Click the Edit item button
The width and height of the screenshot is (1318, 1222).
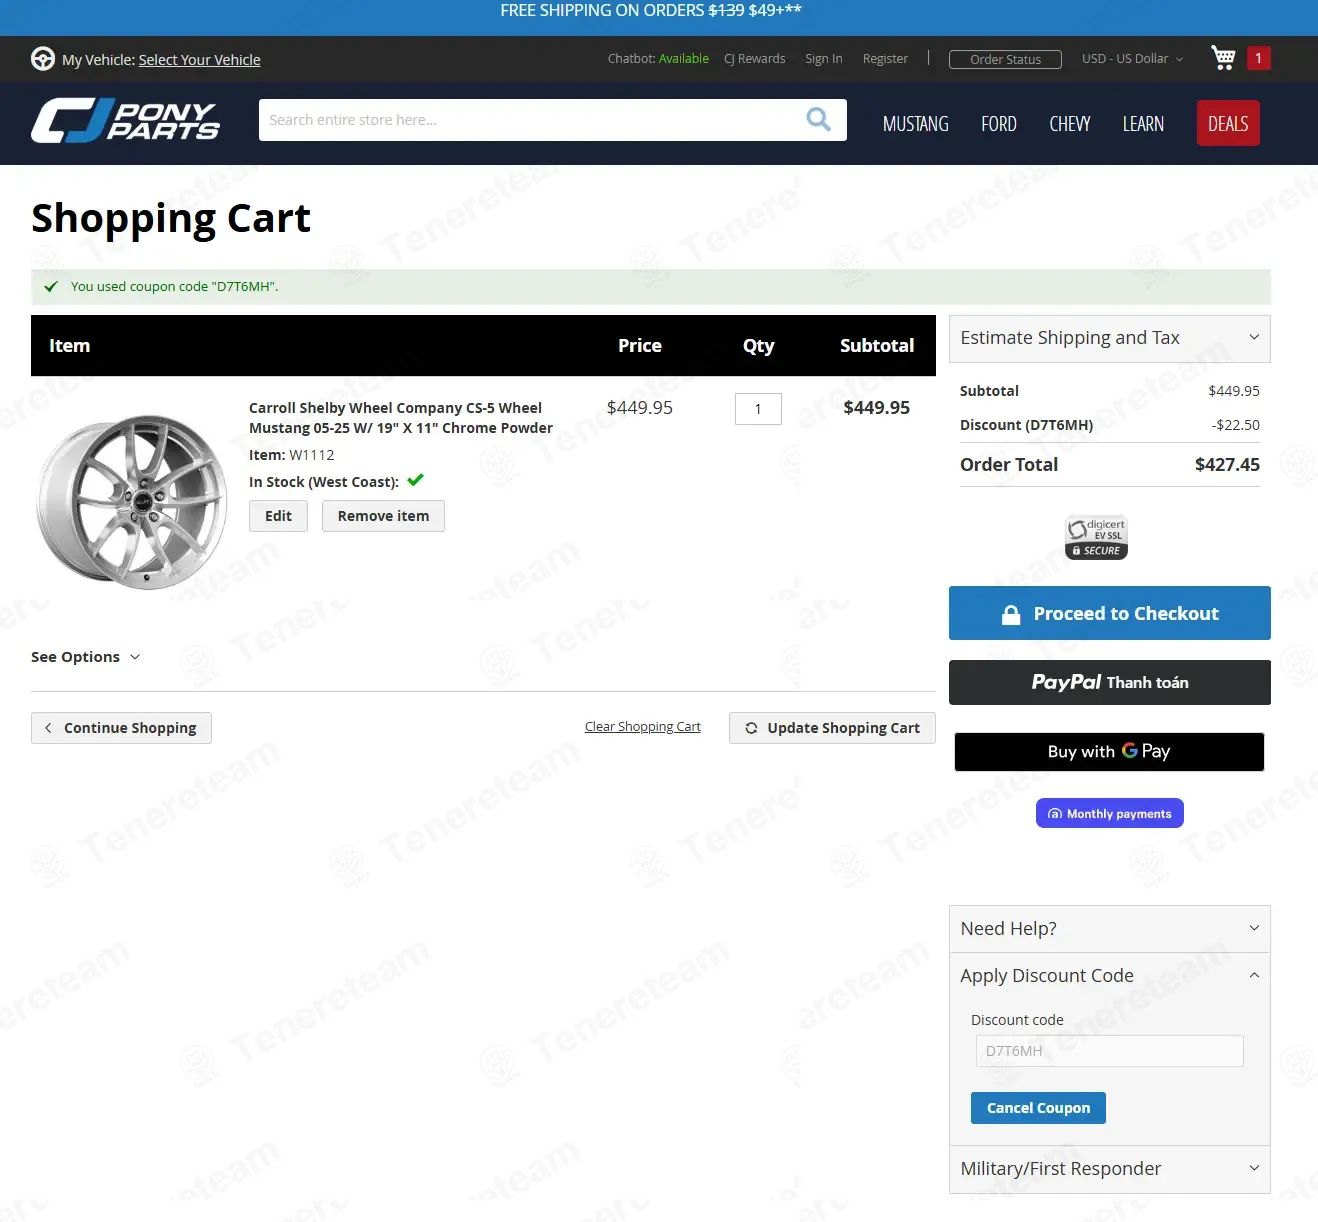278,516
